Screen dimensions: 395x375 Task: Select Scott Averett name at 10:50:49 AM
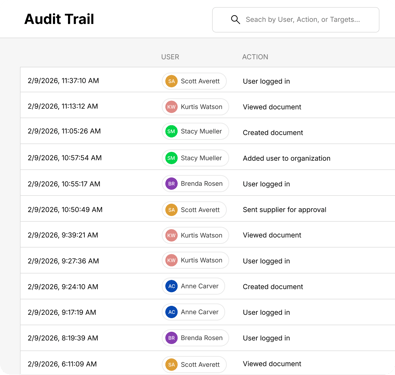[x=200, y=210]
